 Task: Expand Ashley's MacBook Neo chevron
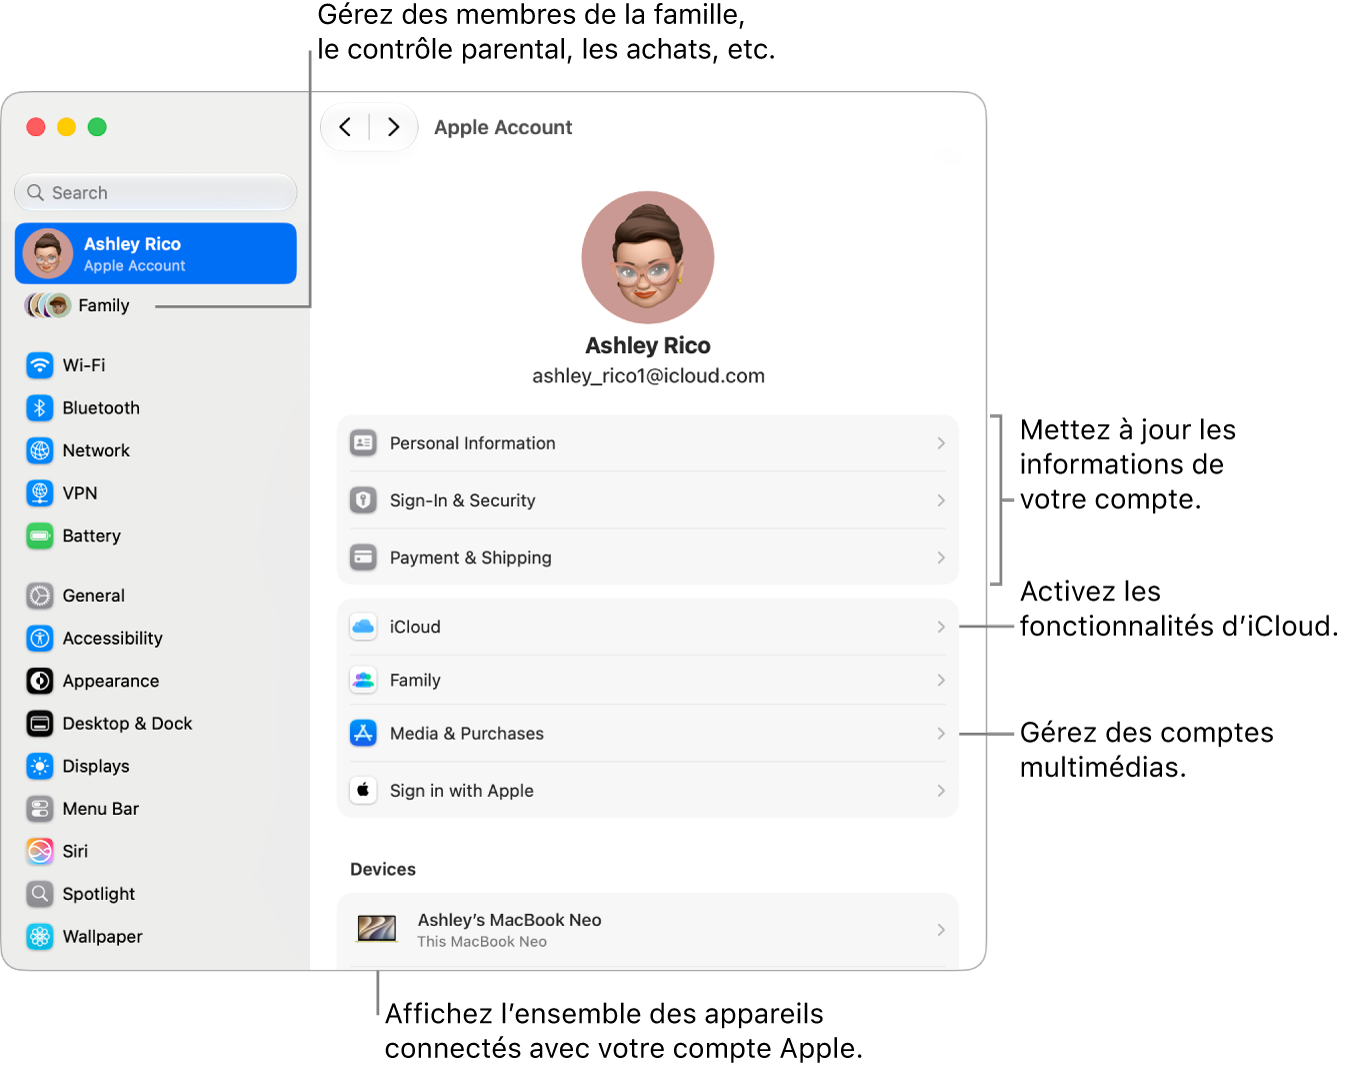(x=941, y=930)
